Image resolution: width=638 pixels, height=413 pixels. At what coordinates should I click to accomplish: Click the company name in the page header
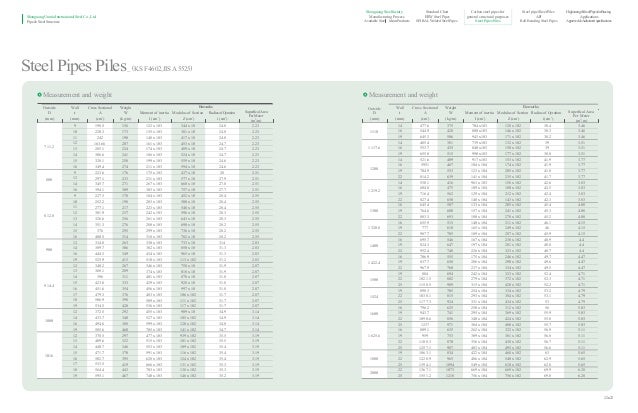pos(61,17)
